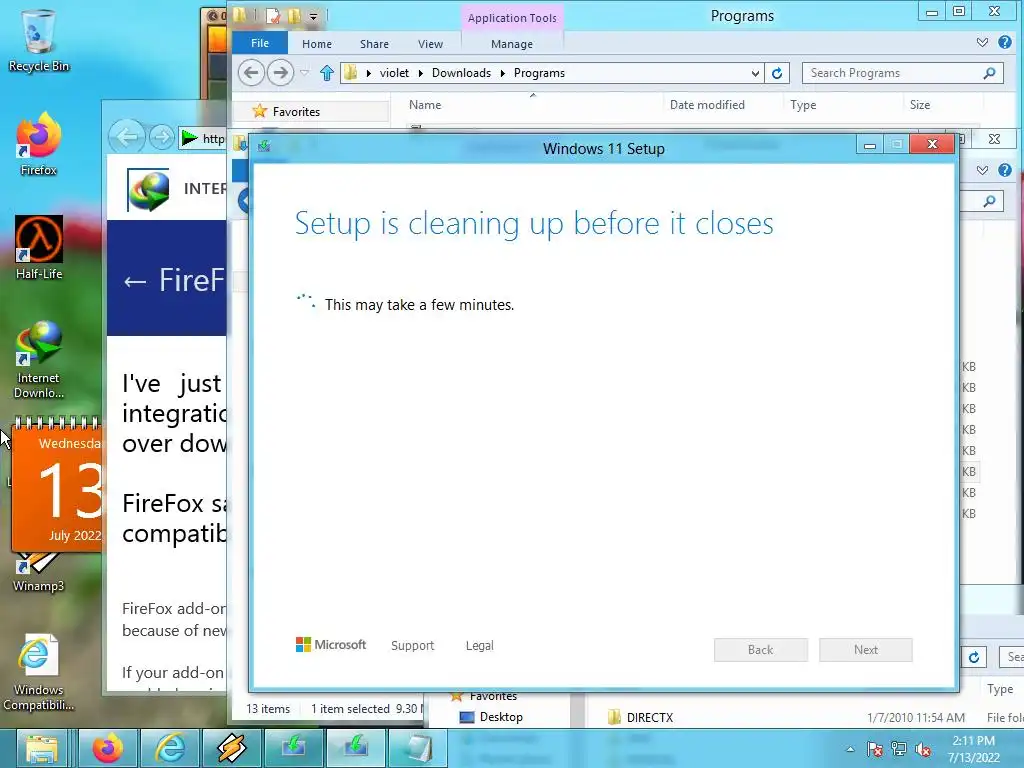The height and width of the screenshot is (768, 1024).
Task: Click Properties icon in quick access toolbar
Action: click(273, 15)
